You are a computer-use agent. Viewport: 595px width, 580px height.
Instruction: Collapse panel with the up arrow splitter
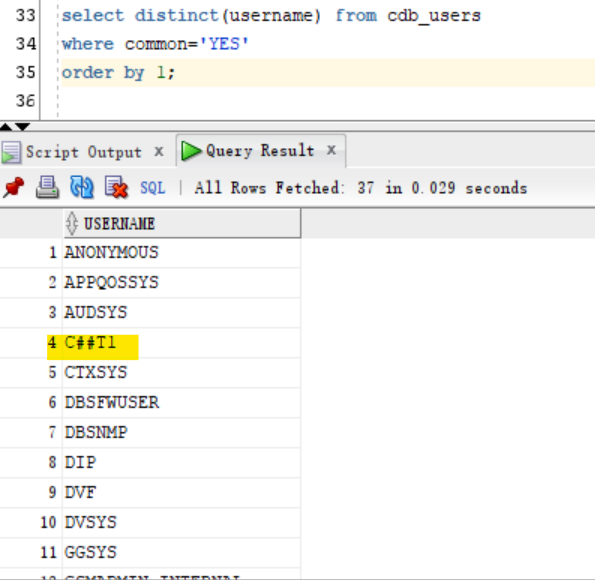pos(6,127)
